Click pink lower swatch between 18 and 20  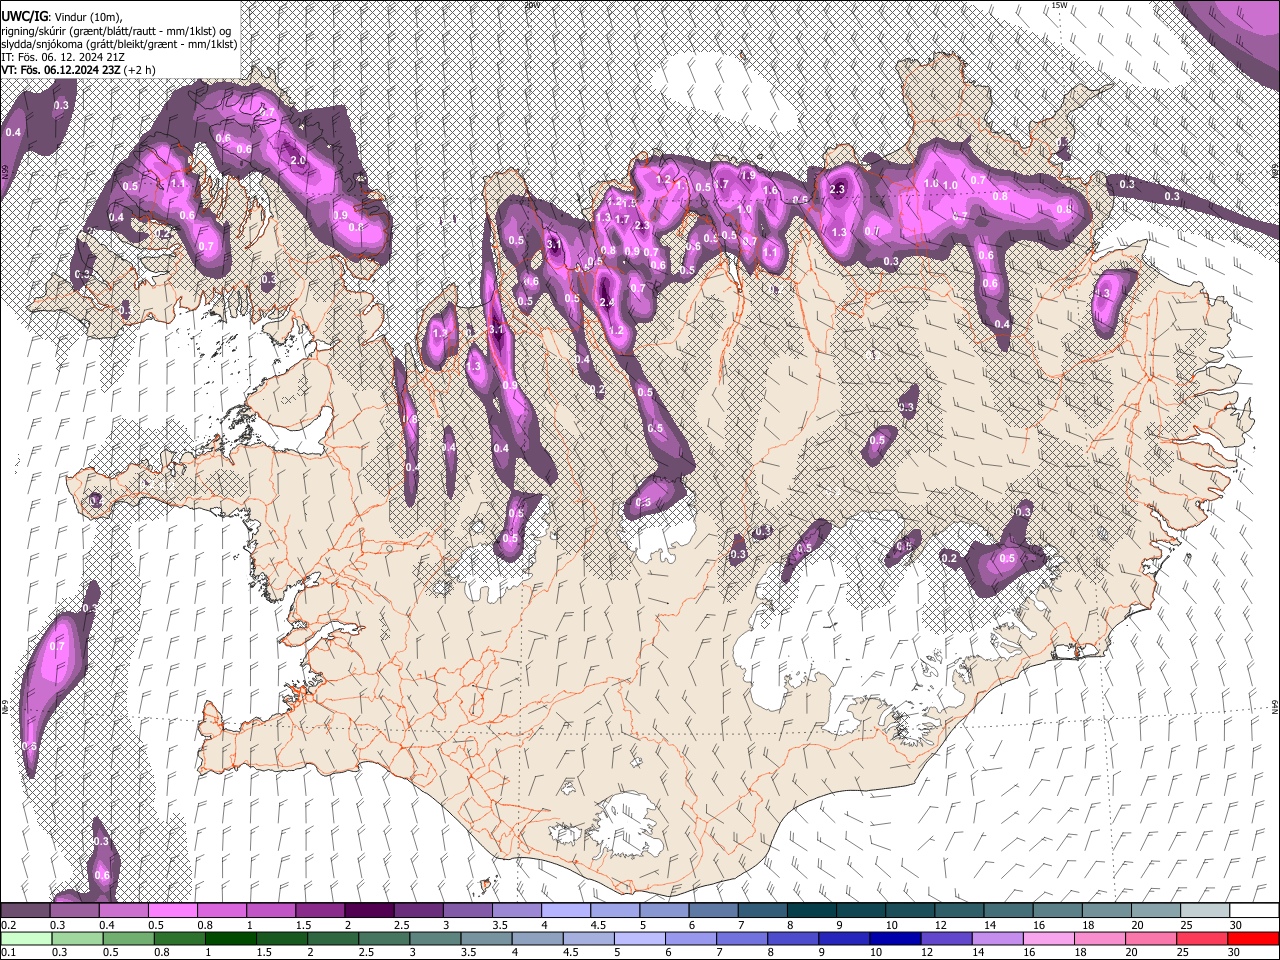point(1099,938)
